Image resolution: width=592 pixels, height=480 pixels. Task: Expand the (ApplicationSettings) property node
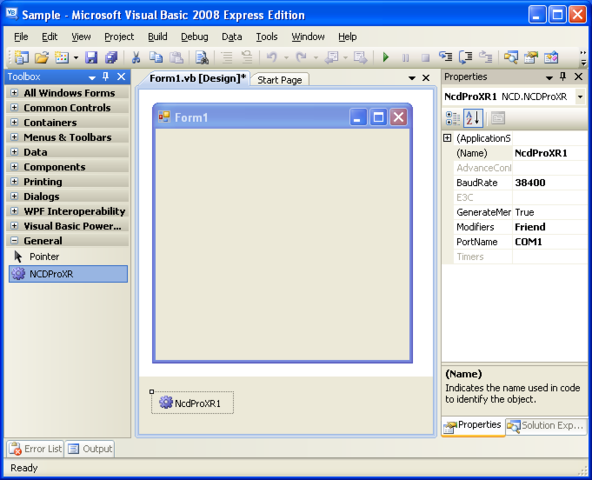coord(447,138)
